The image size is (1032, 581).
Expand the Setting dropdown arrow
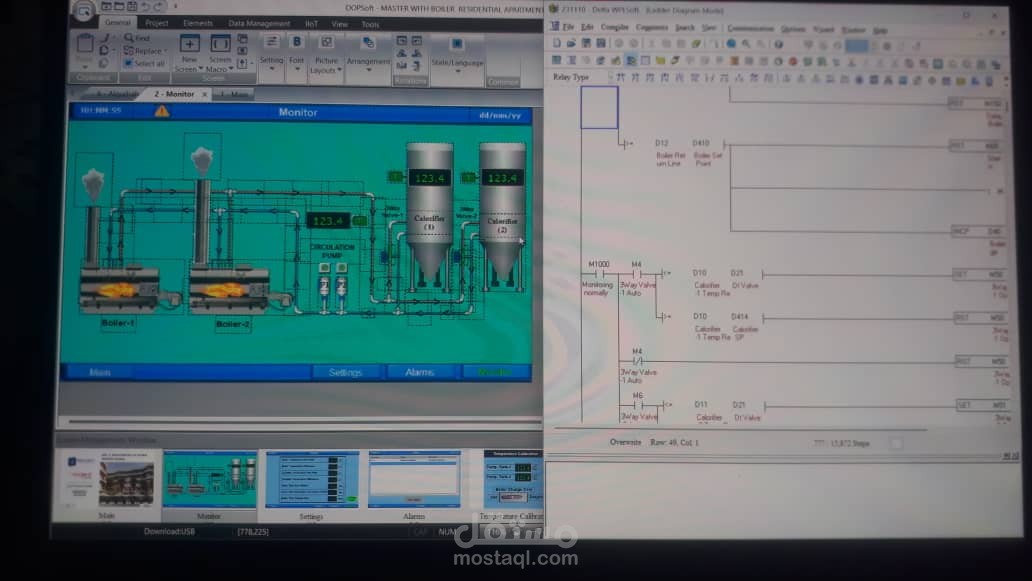point(271,68)
